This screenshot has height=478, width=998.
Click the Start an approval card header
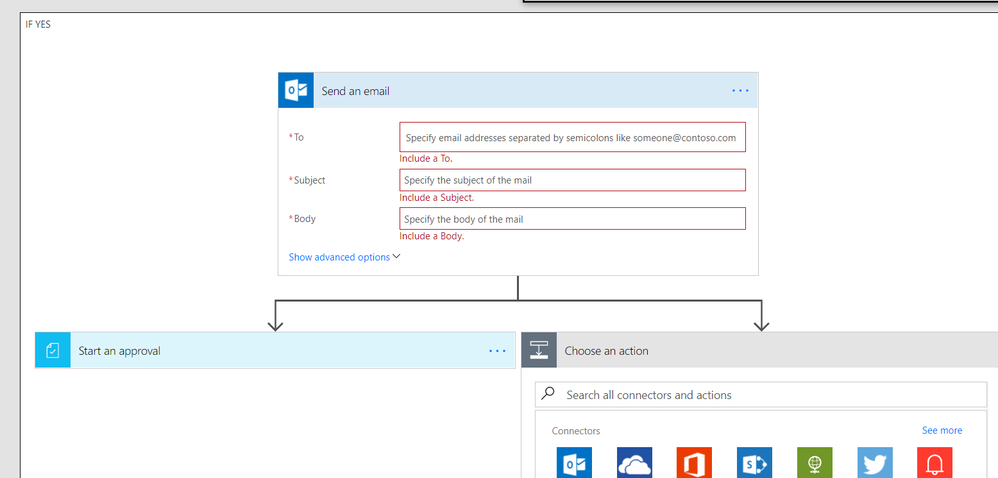(275, 350)
